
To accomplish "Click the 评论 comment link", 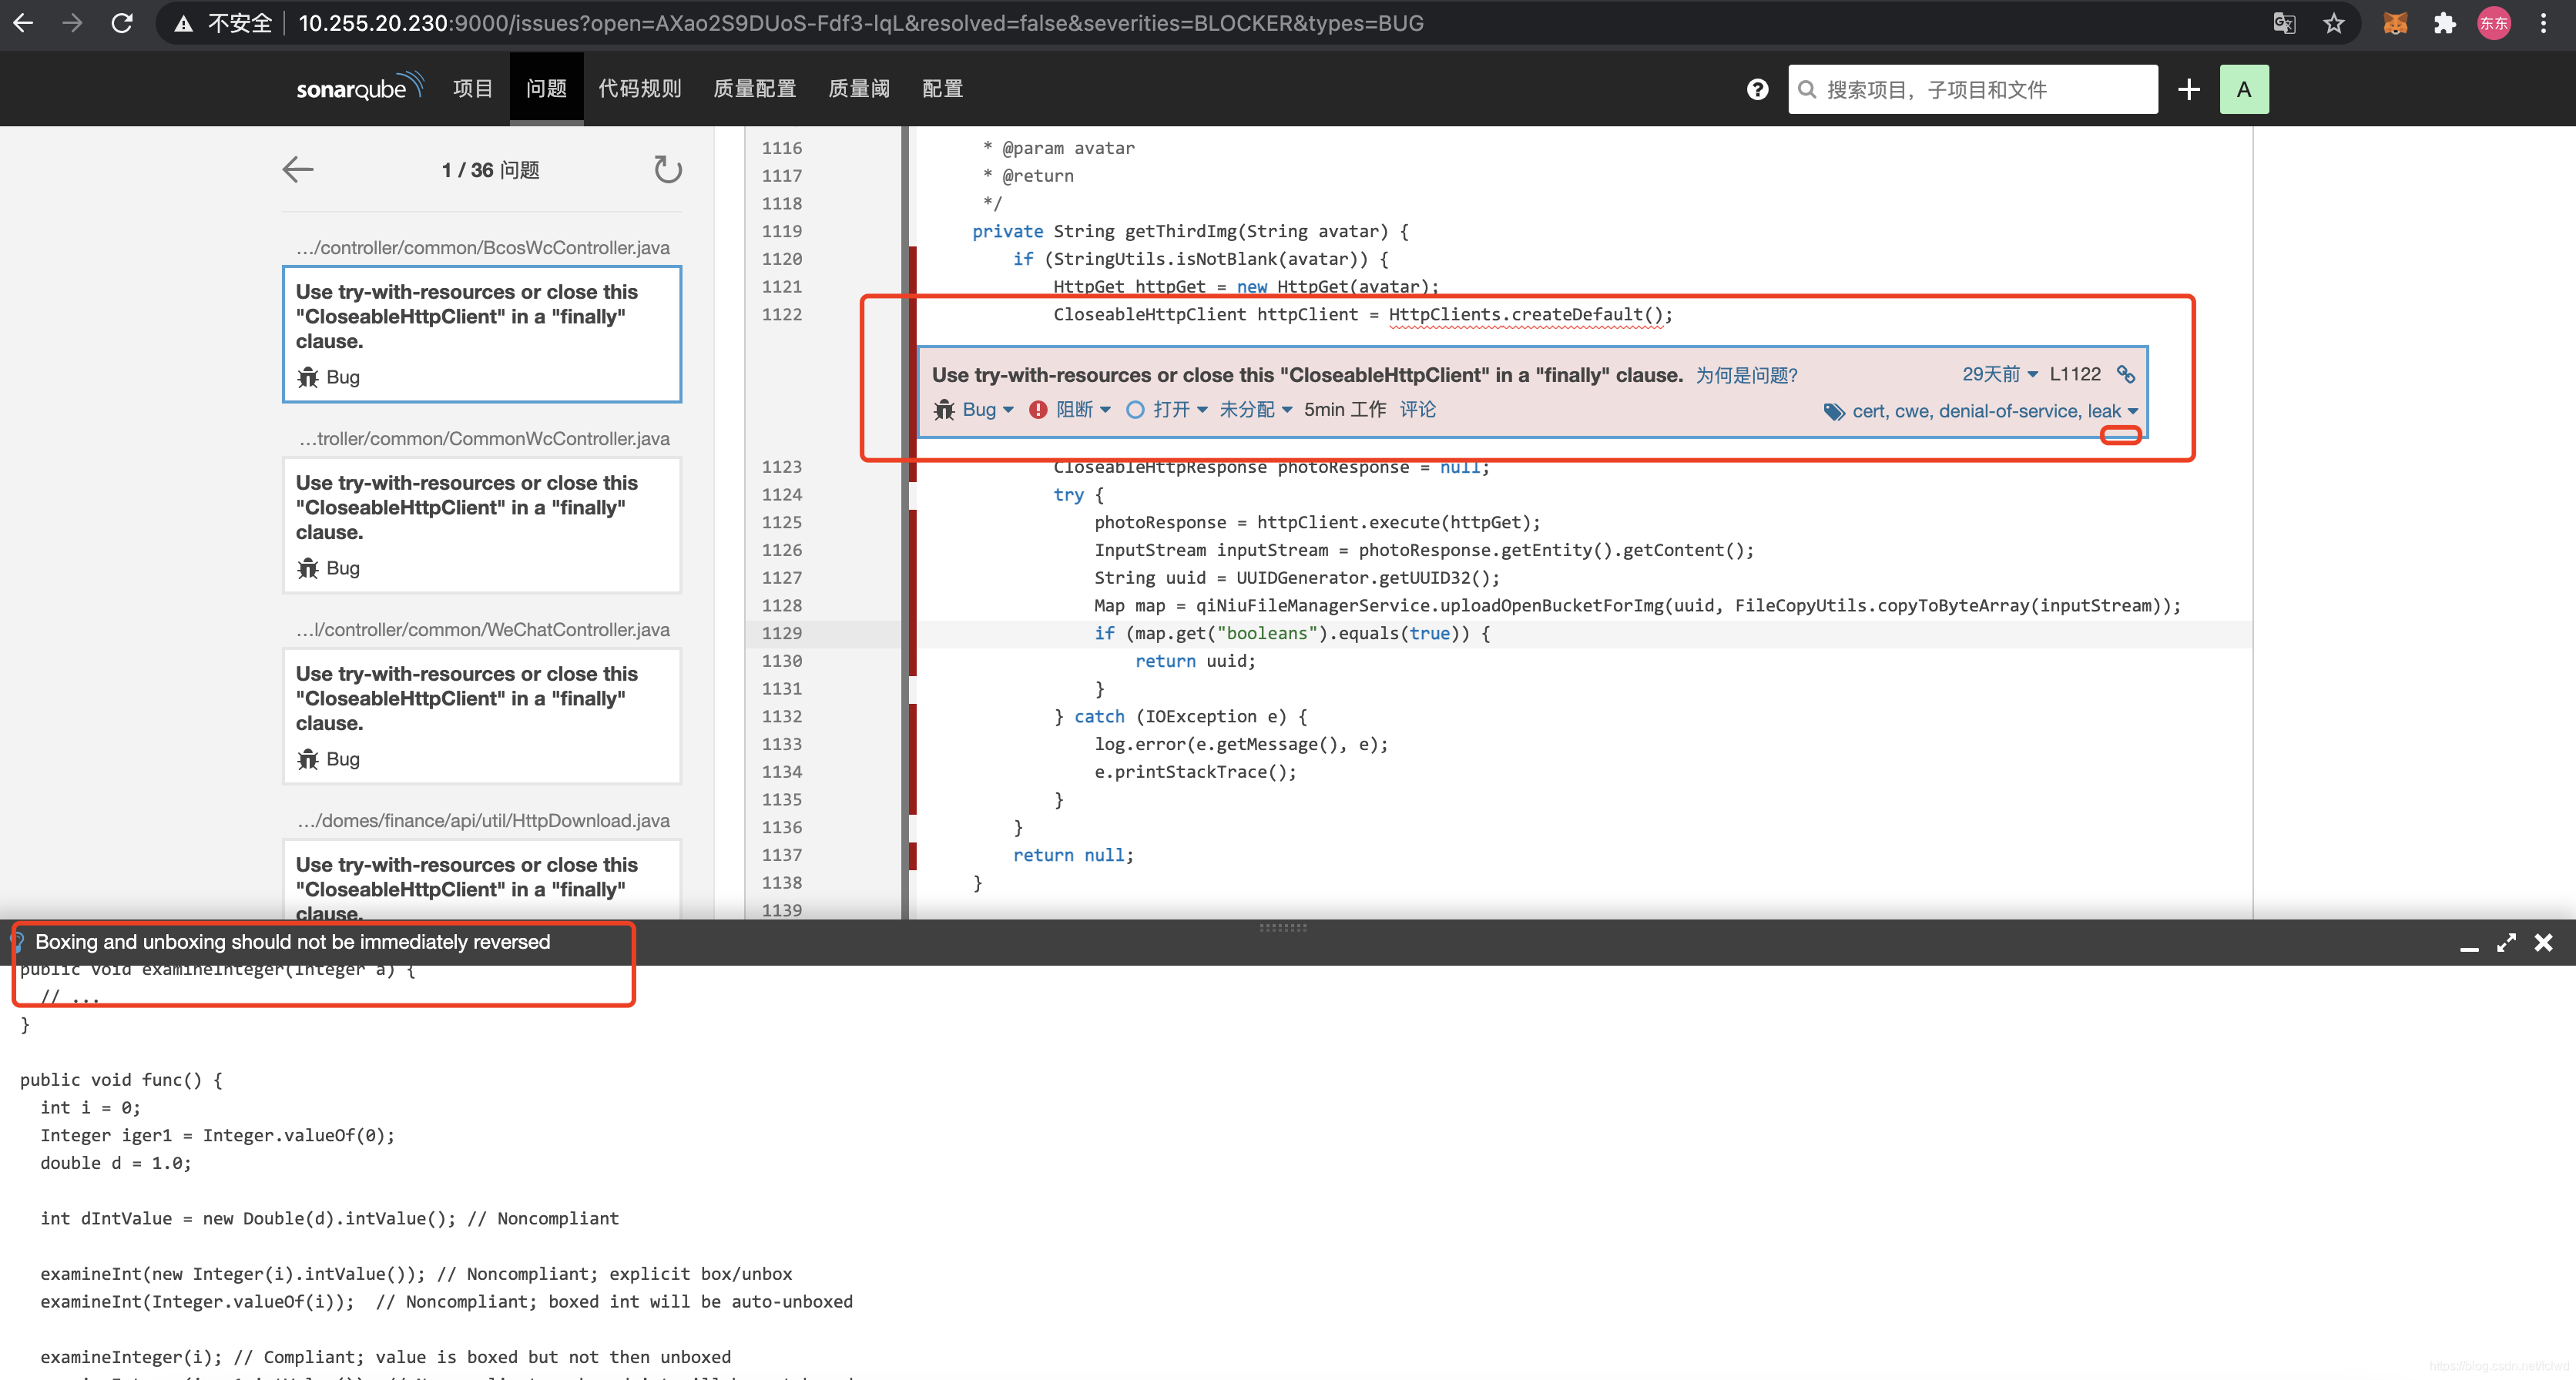I will pyautogui.click(x=1417, y=410).
